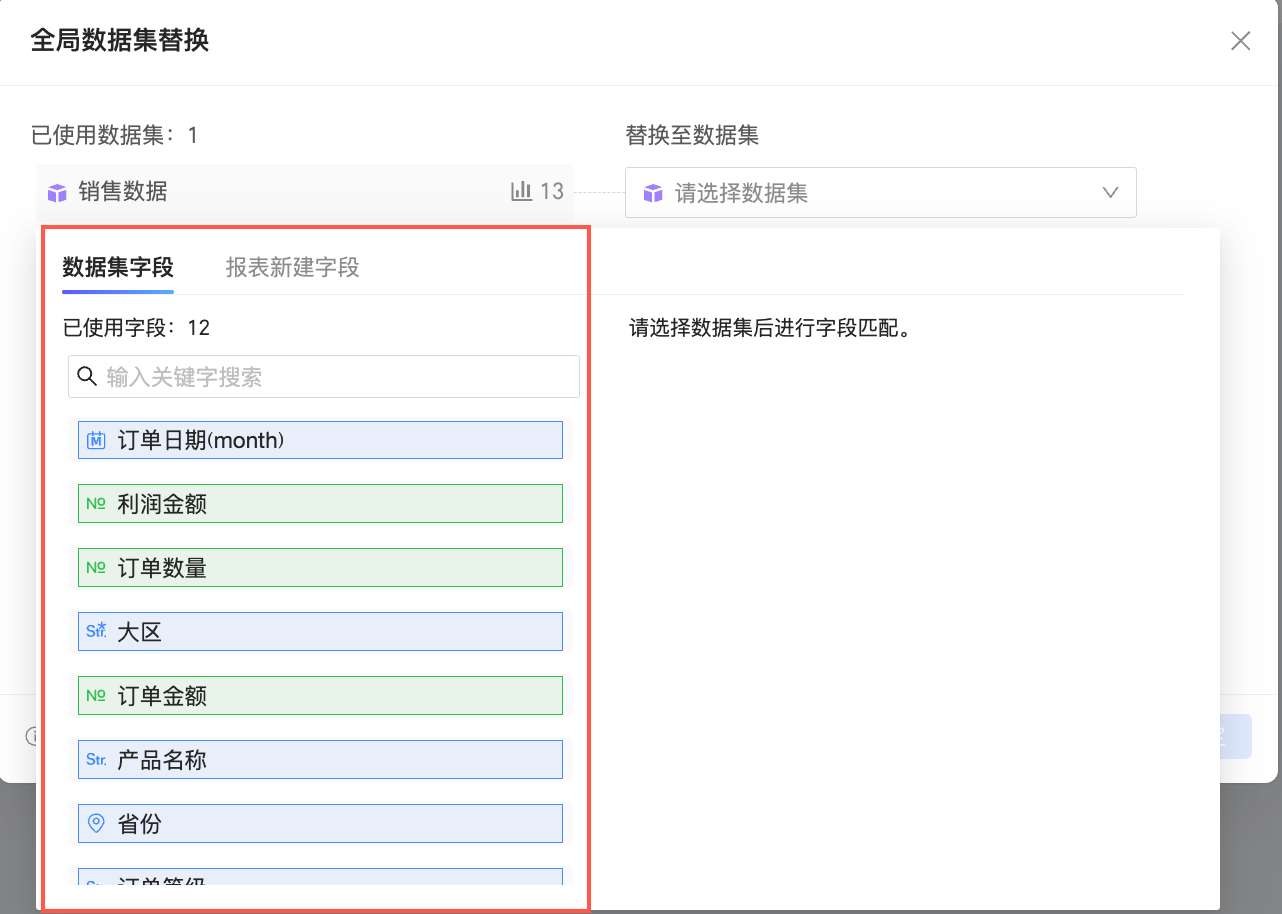Viewport: 1282px width, 914px height.
Task: Click the 全局数据集替换 dialog title
Action: pyautogui.click(x=120, y=41)
